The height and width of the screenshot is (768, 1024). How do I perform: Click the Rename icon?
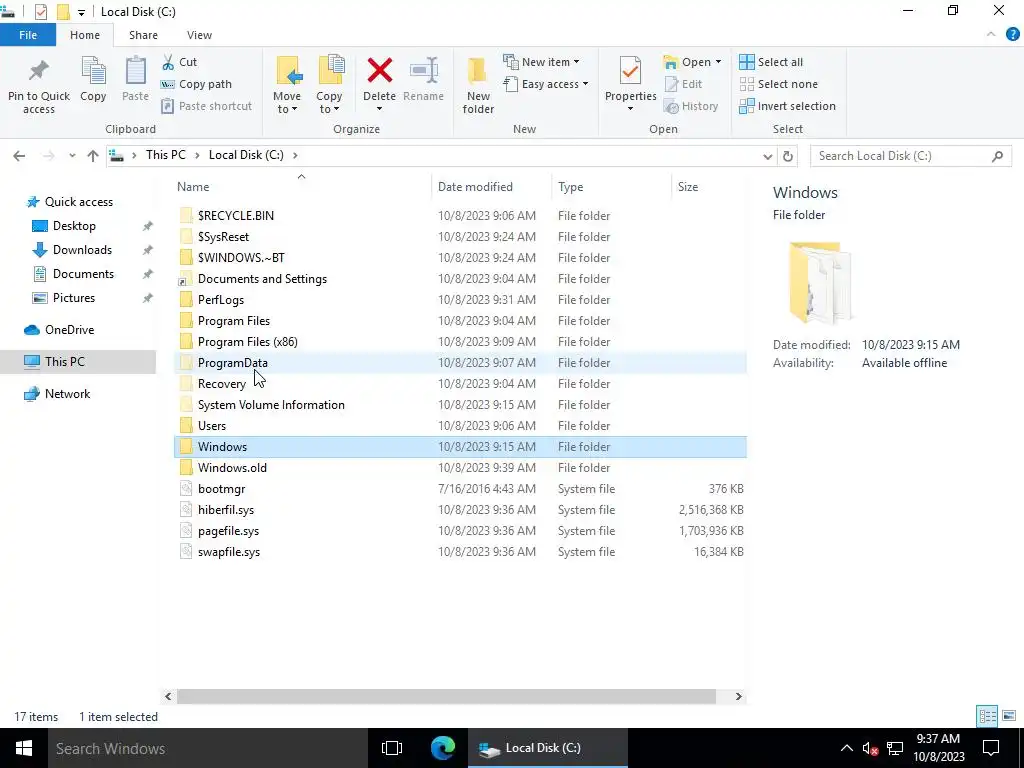[x=423, y=71]
